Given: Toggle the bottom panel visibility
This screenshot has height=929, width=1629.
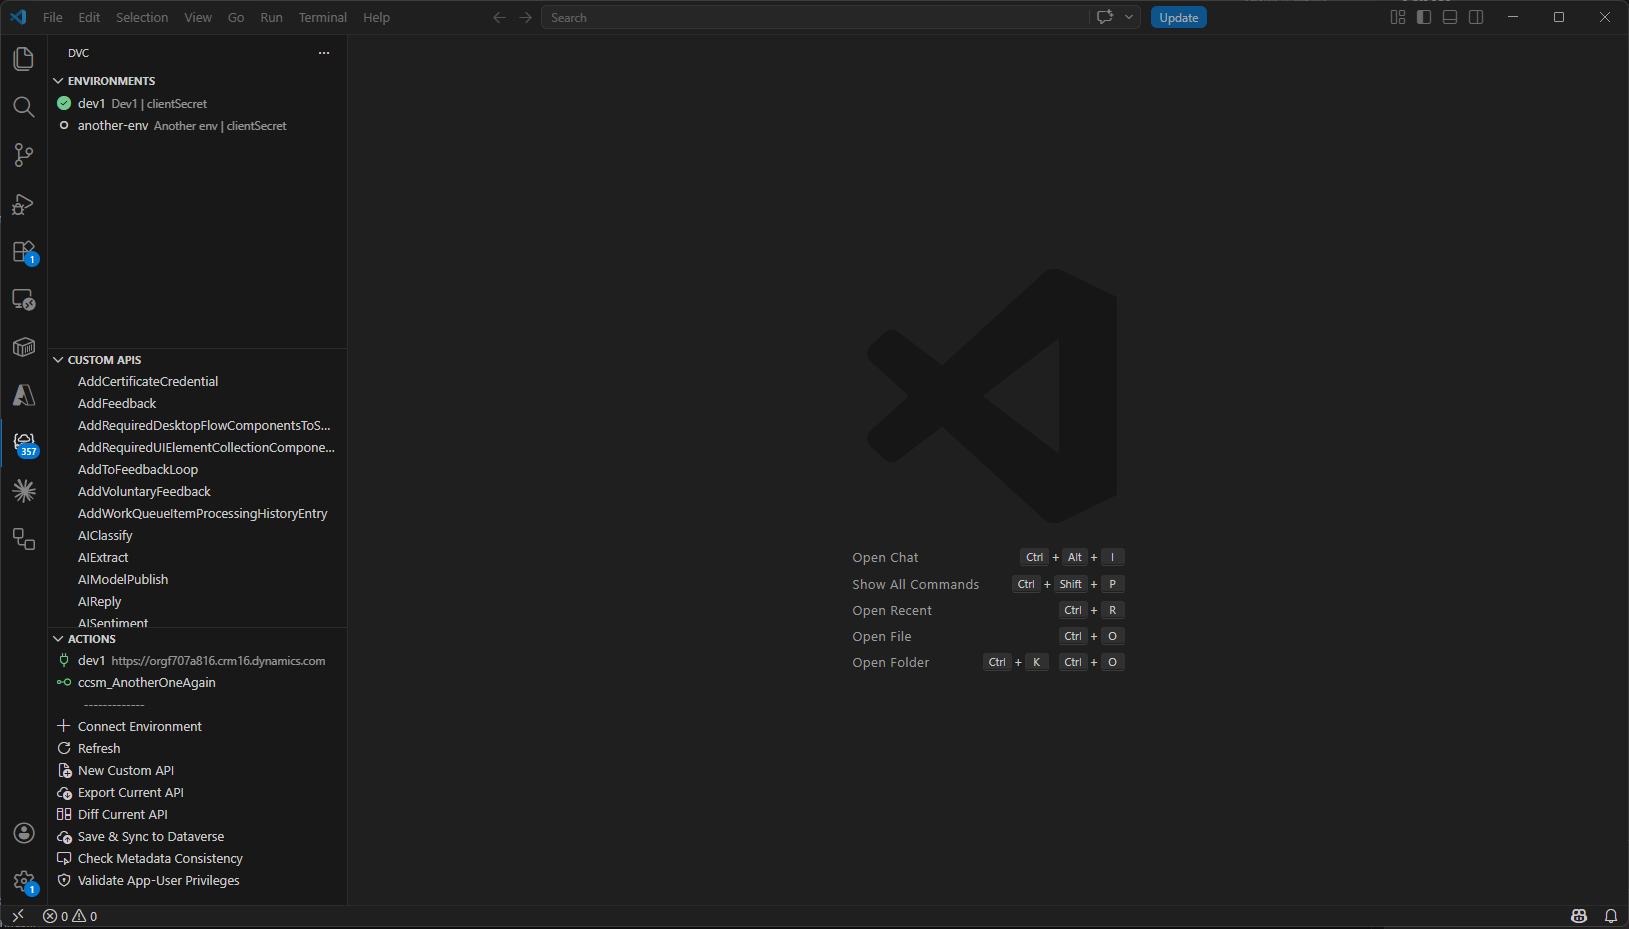Looking at the screenshot, I should coord(1450,17).
